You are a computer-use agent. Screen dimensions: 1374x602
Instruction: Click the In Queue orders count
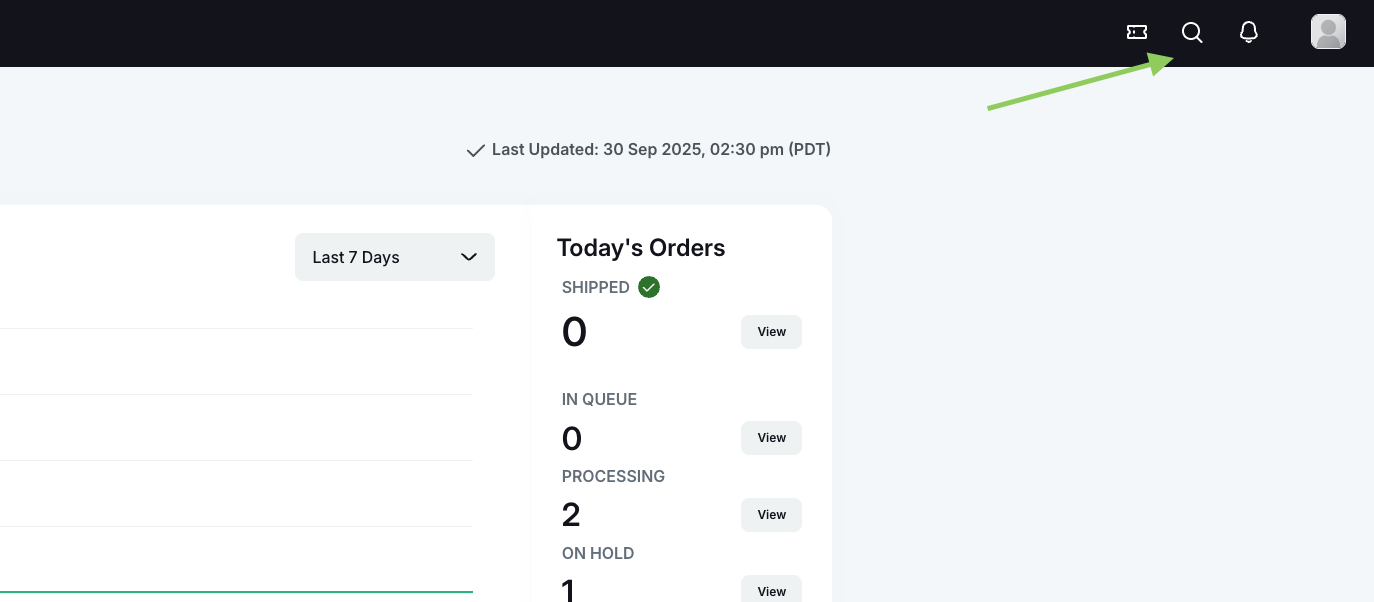click(572, 439)
